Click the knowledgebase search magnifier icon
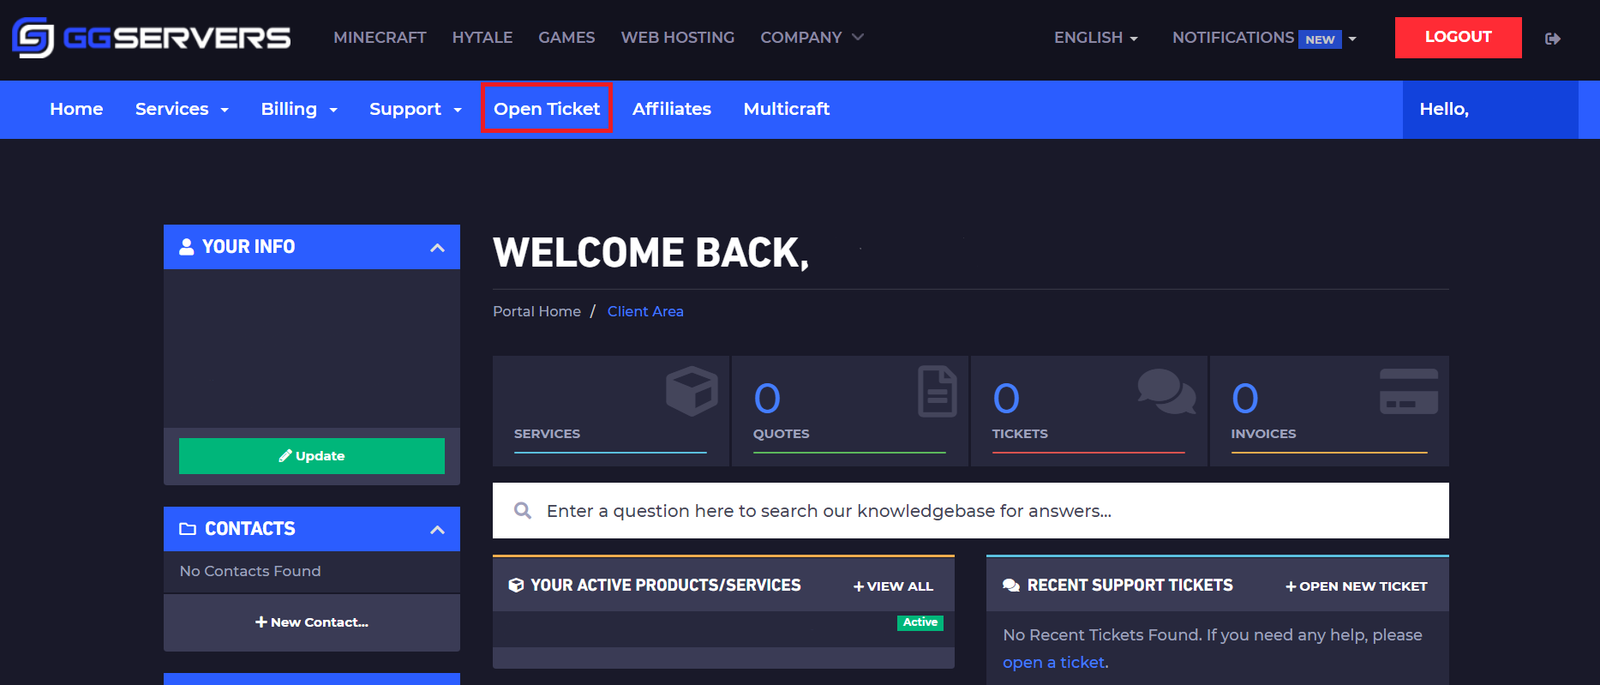1600x685 pixels. 522,511
